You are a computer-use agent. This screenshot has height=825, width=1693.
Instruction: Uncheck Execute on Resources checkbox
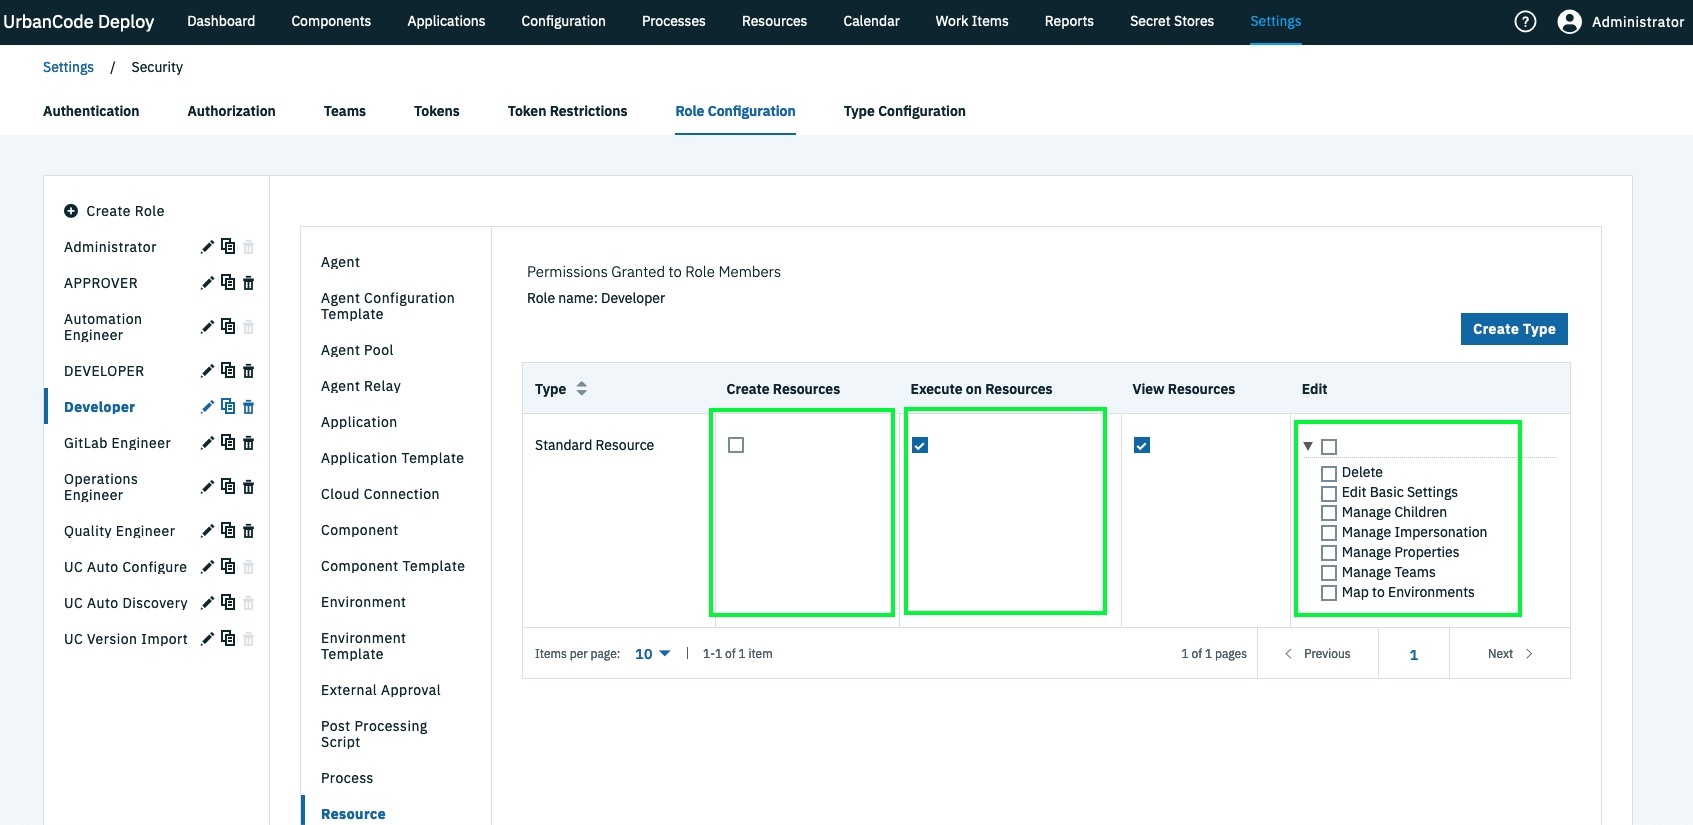pyautogui.click(x=920, y=445)
